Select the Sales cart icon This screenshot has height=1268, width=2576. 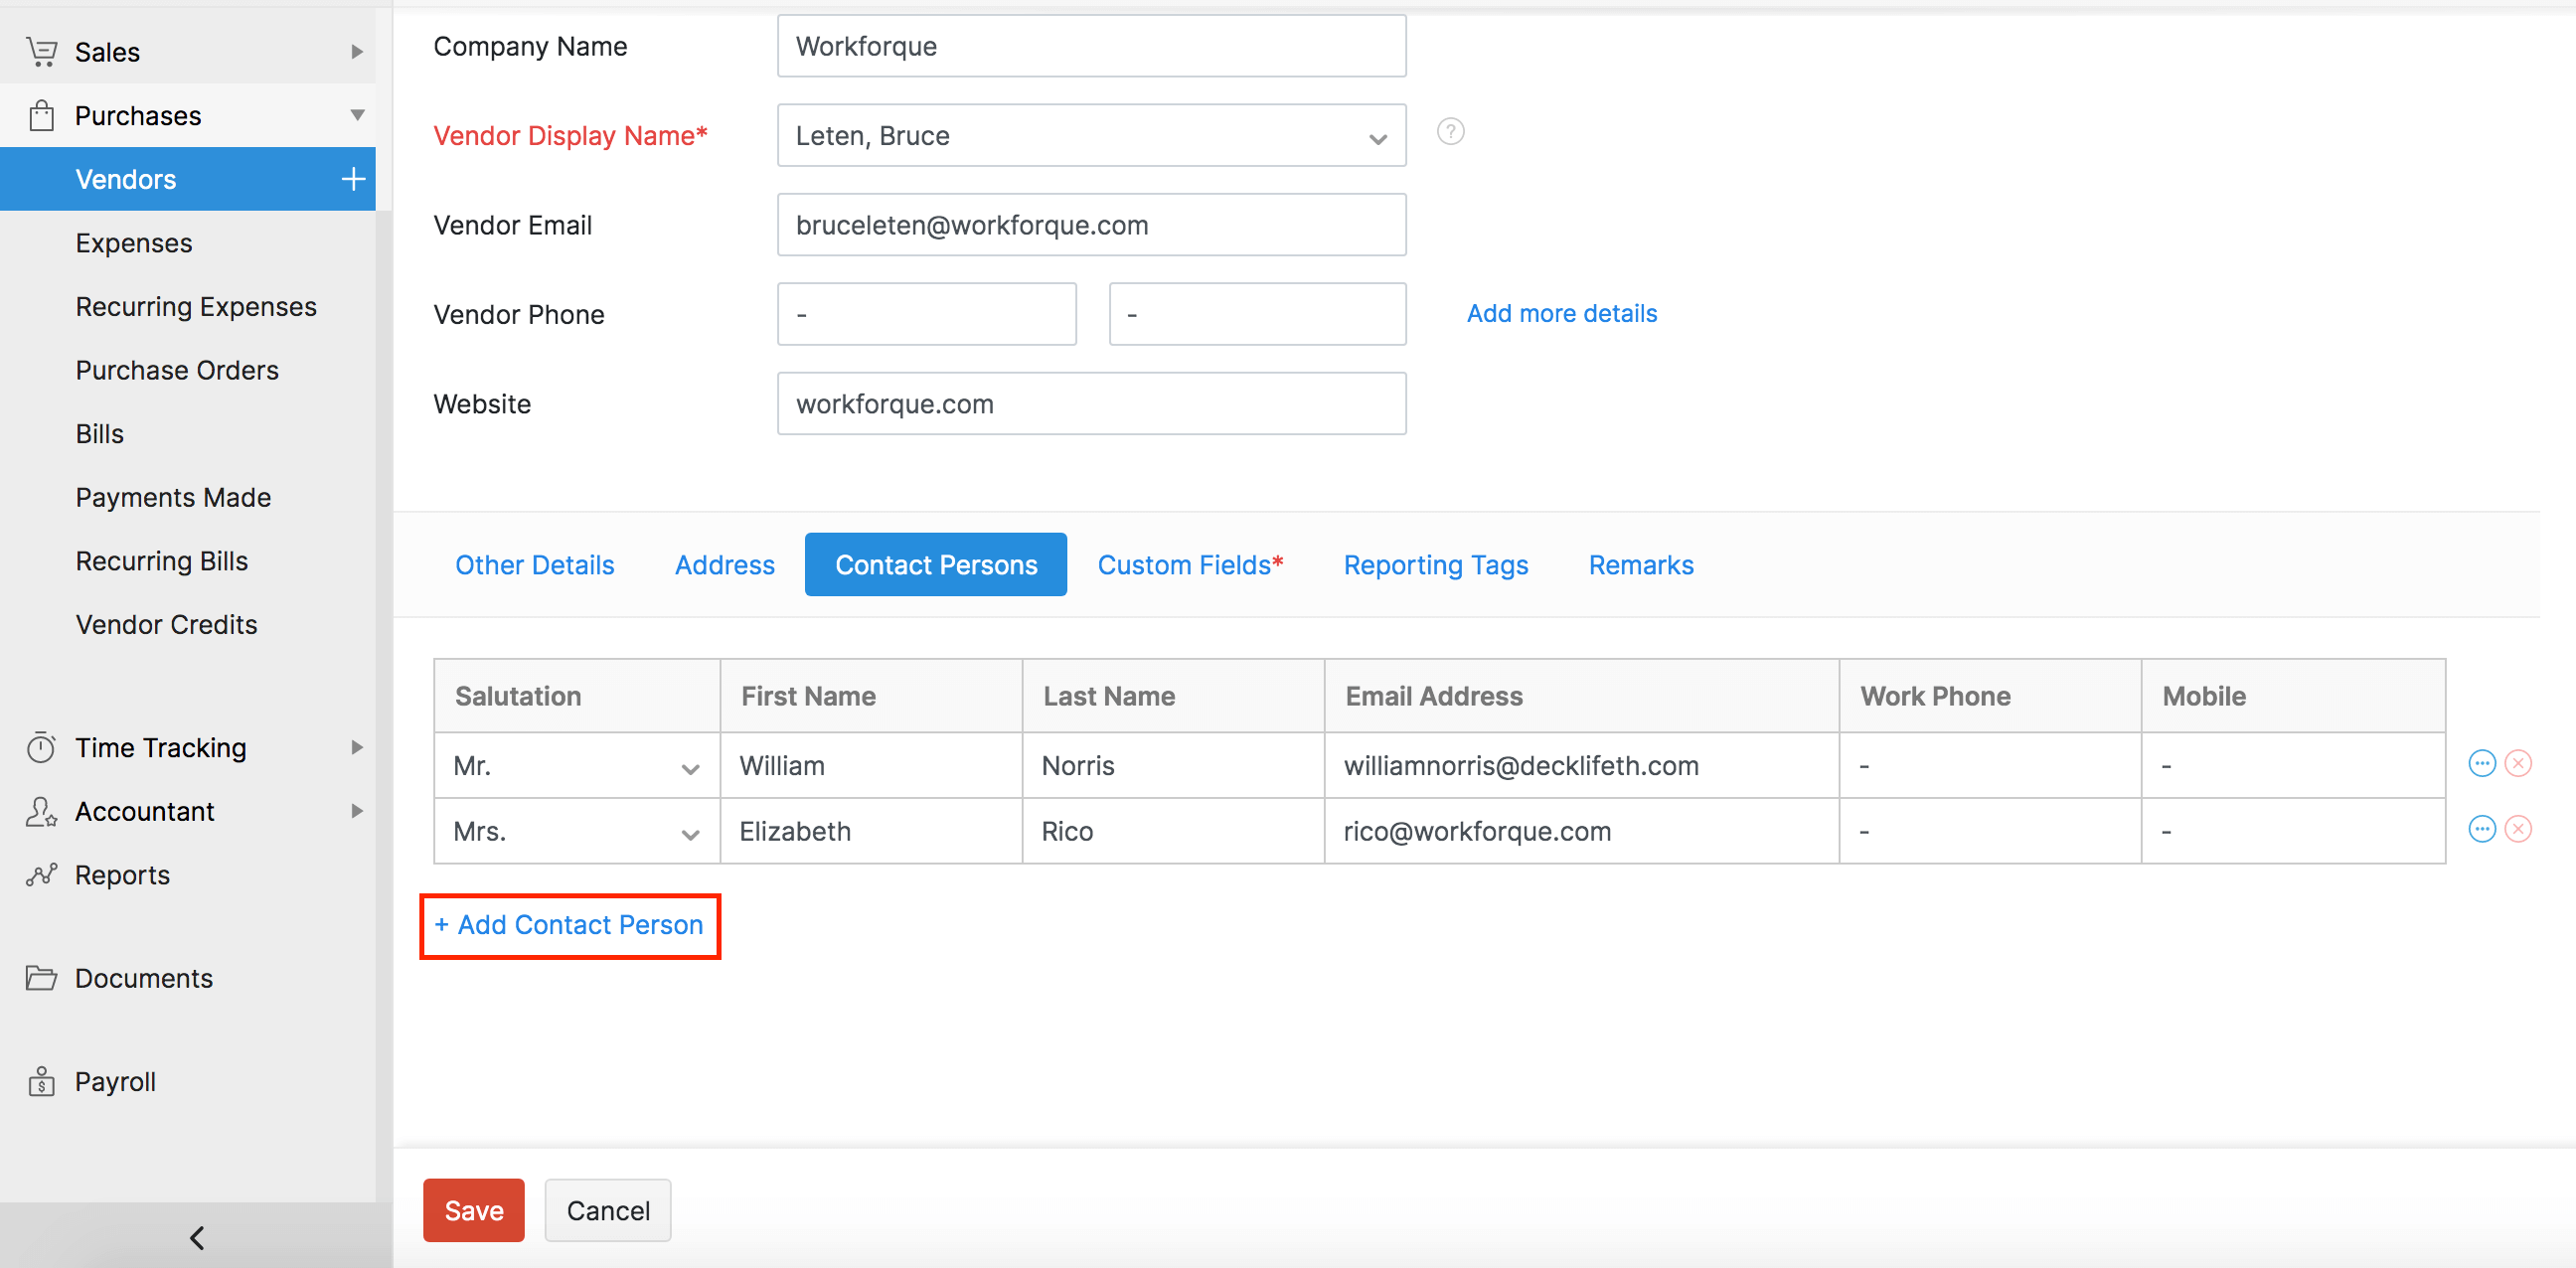click(41, 51)
